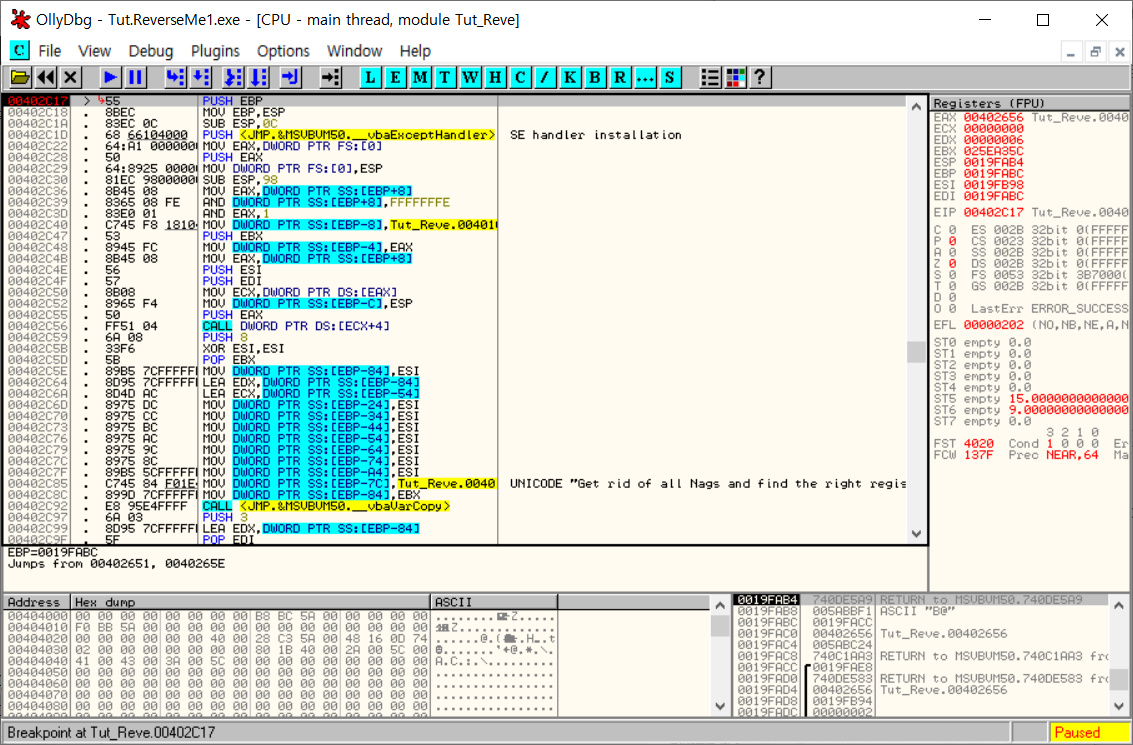Show CPU window with C button

pyautogui.click(x=520, y=77)
